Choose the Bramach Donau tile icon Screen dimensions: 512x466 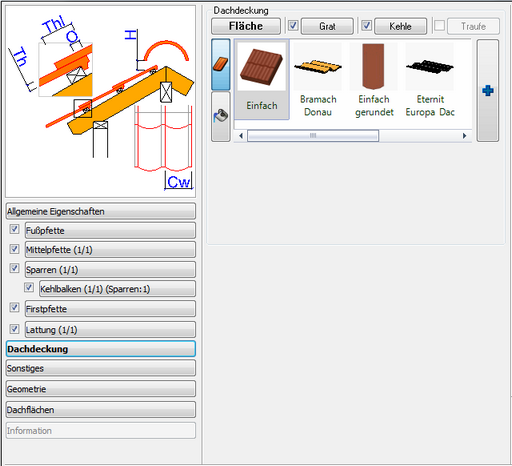(318, 67)
